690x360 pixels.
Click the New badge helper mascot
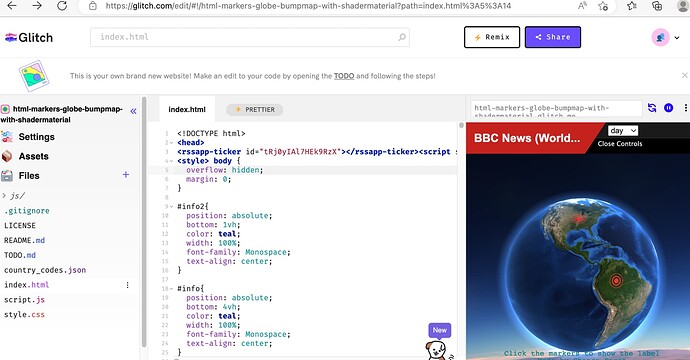pyautogui.click(x=438, y=343)
